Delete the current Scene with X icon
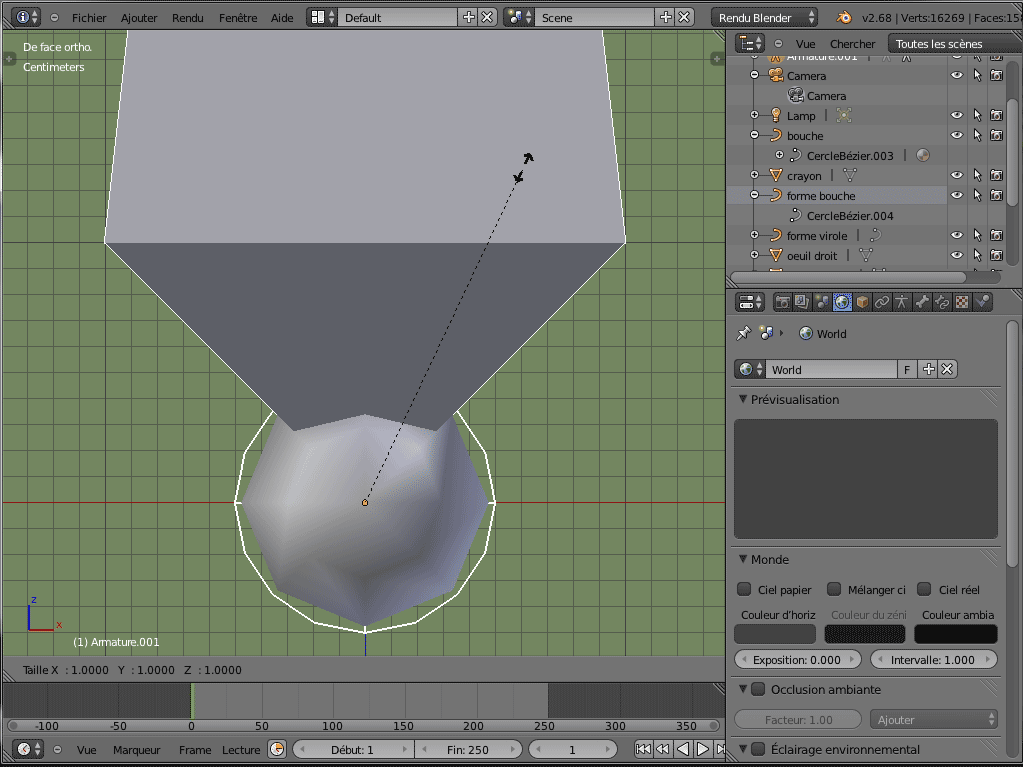 pyautogui.click(x=684, y=18)
